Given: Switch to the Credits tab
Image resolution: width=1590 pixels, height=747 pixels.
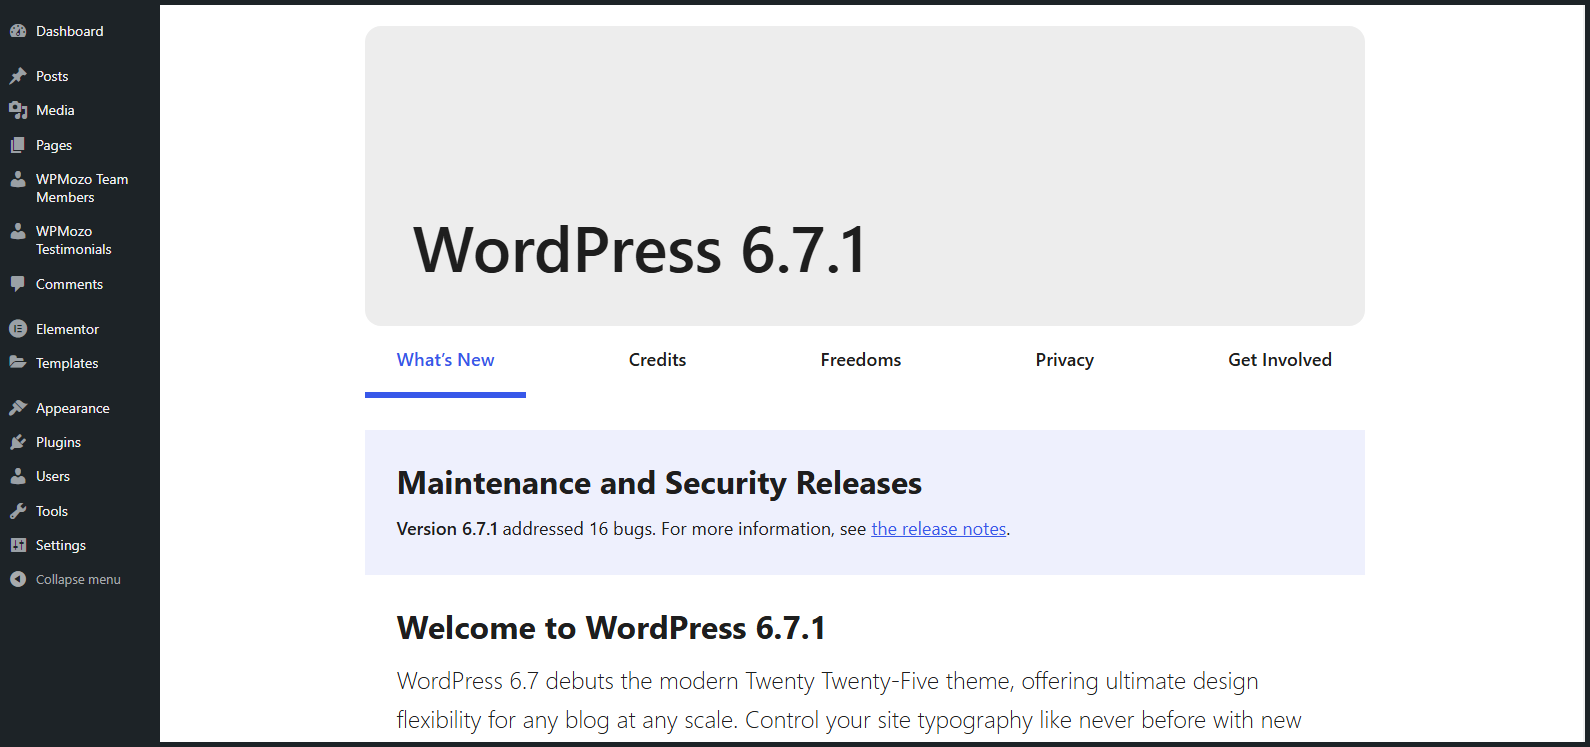Looking at the screenshot, I should point(657,360).
